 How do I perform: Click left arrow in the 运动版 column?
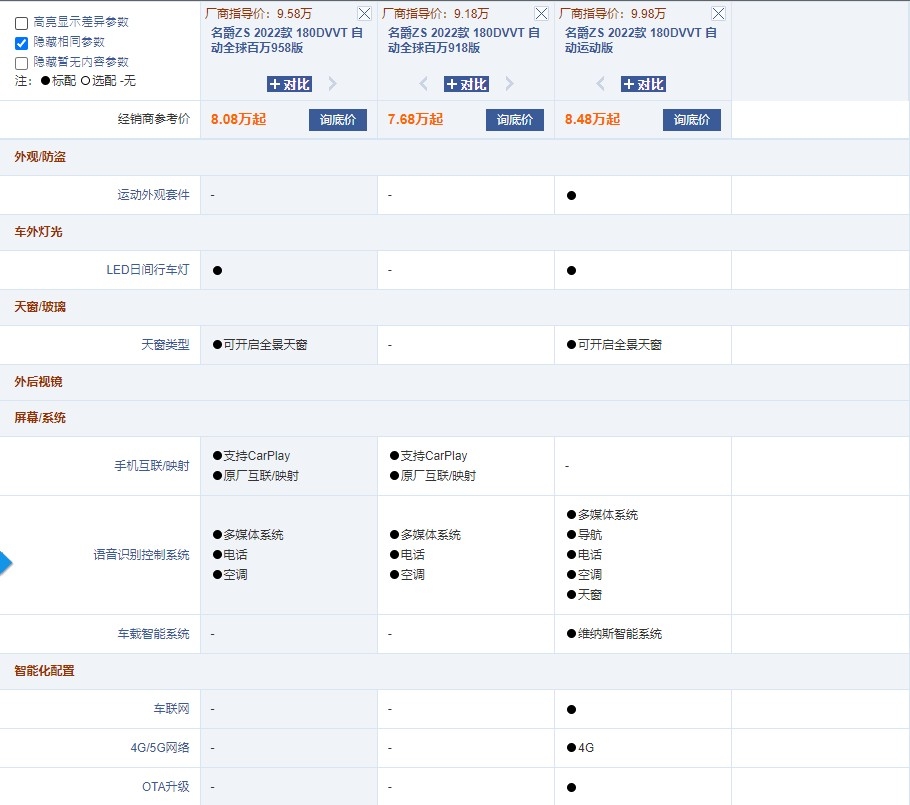point(600,84)
